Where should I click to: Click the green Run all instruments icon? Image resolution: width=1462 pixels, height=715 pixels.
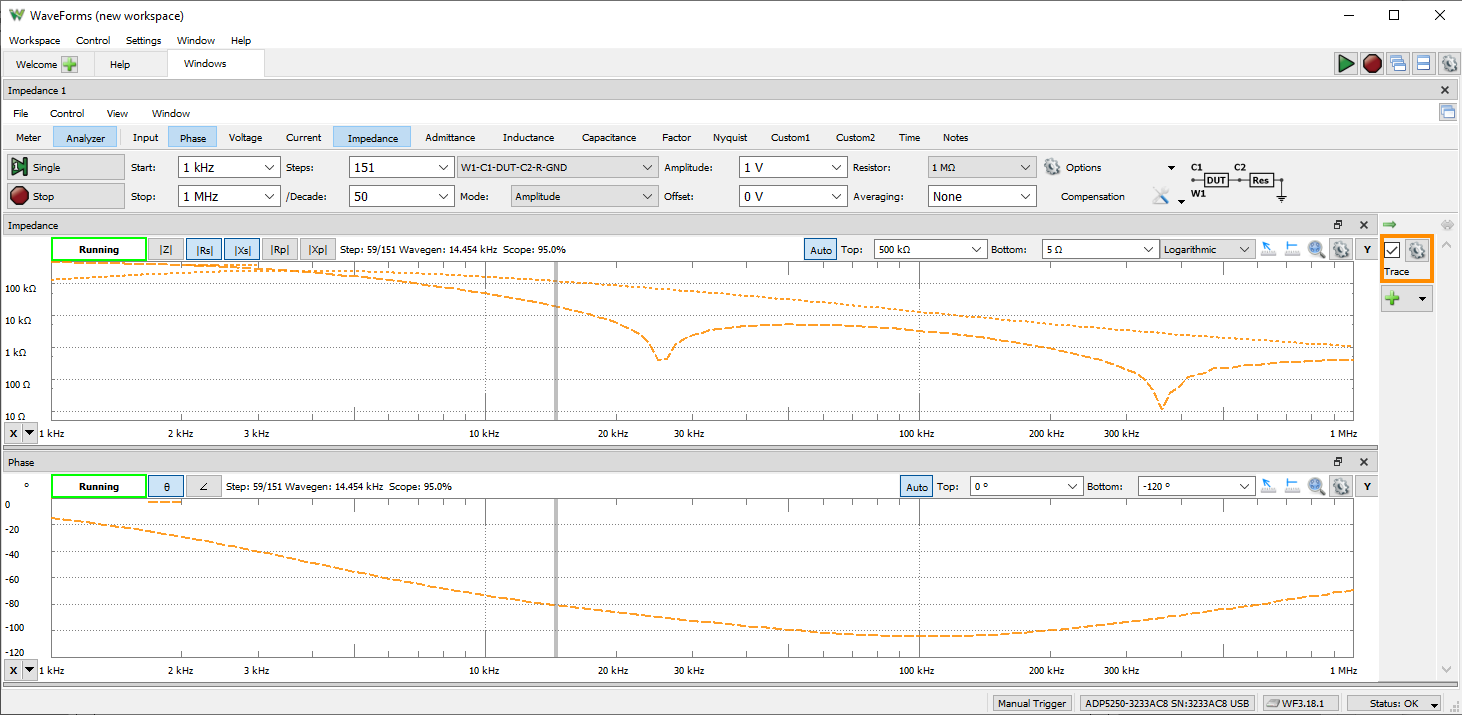tap(1346, 63)
